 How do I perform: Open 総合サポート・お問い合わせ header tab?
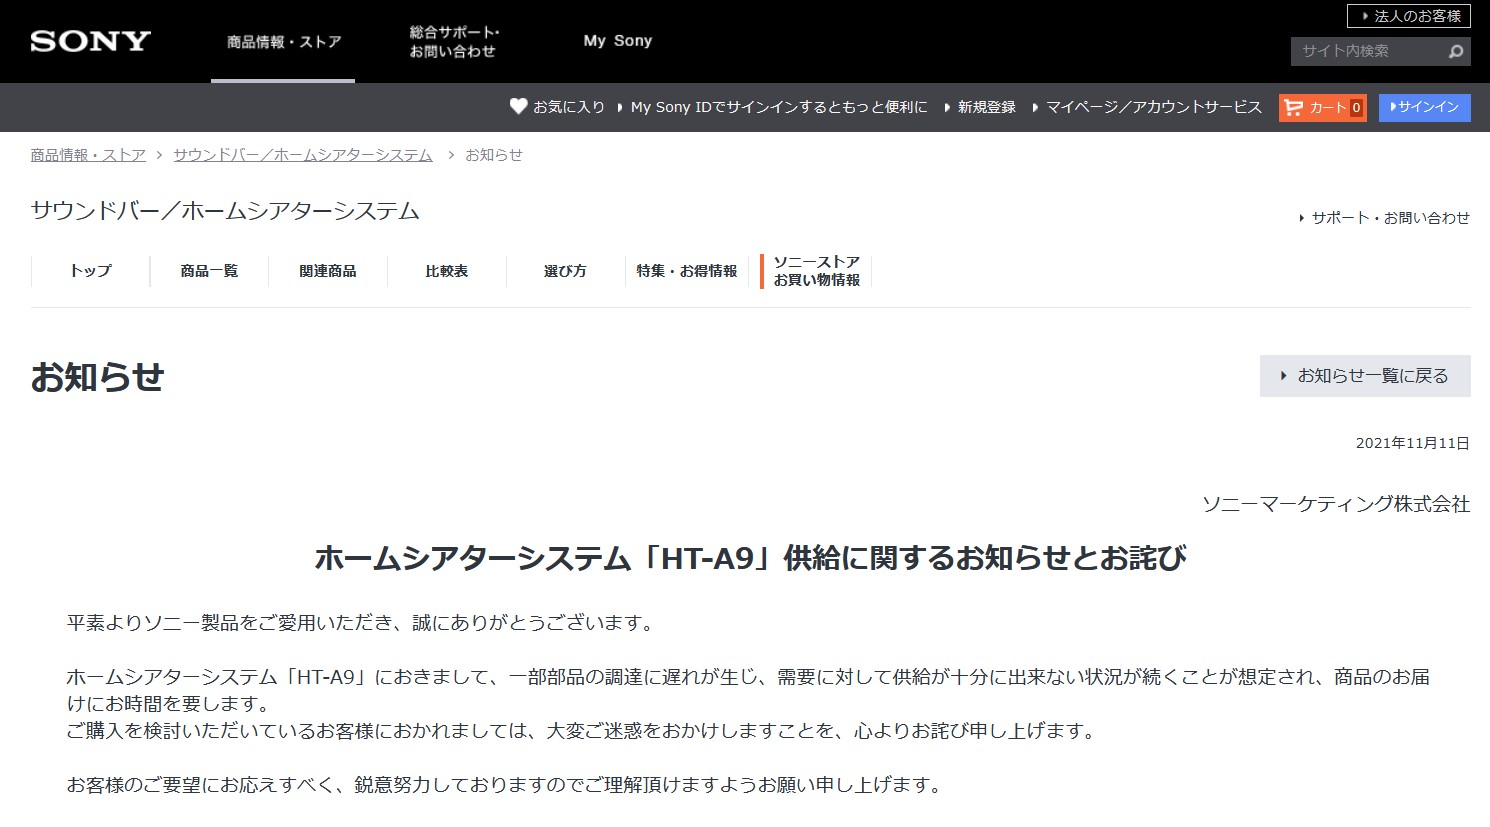point(454,41)
